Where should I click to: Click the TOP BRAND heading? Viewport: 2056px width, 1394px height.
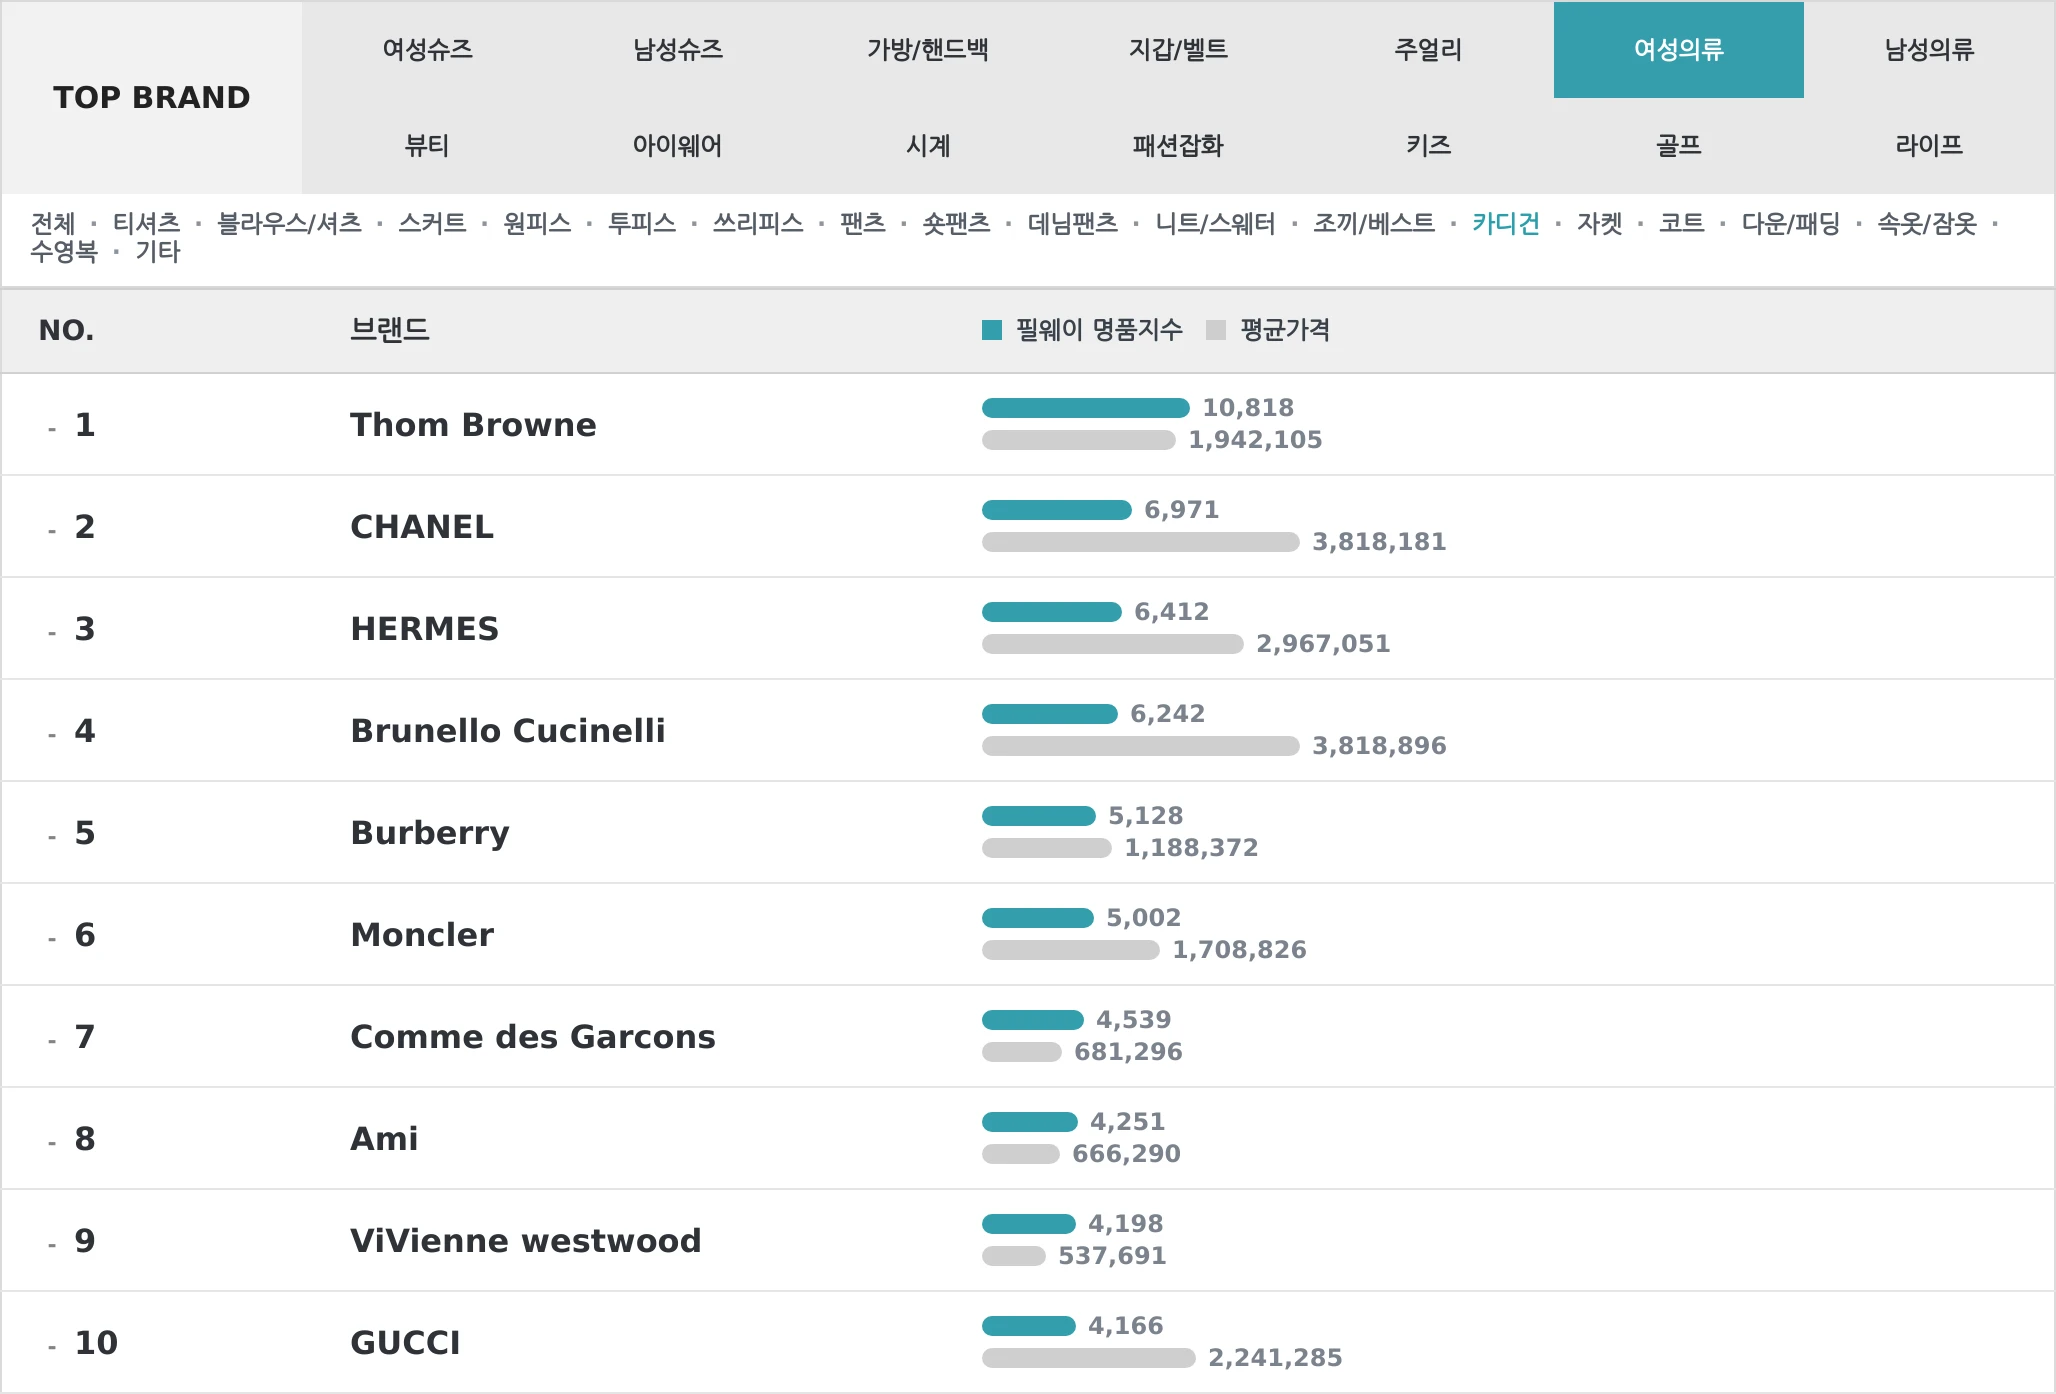pos(152,98)
